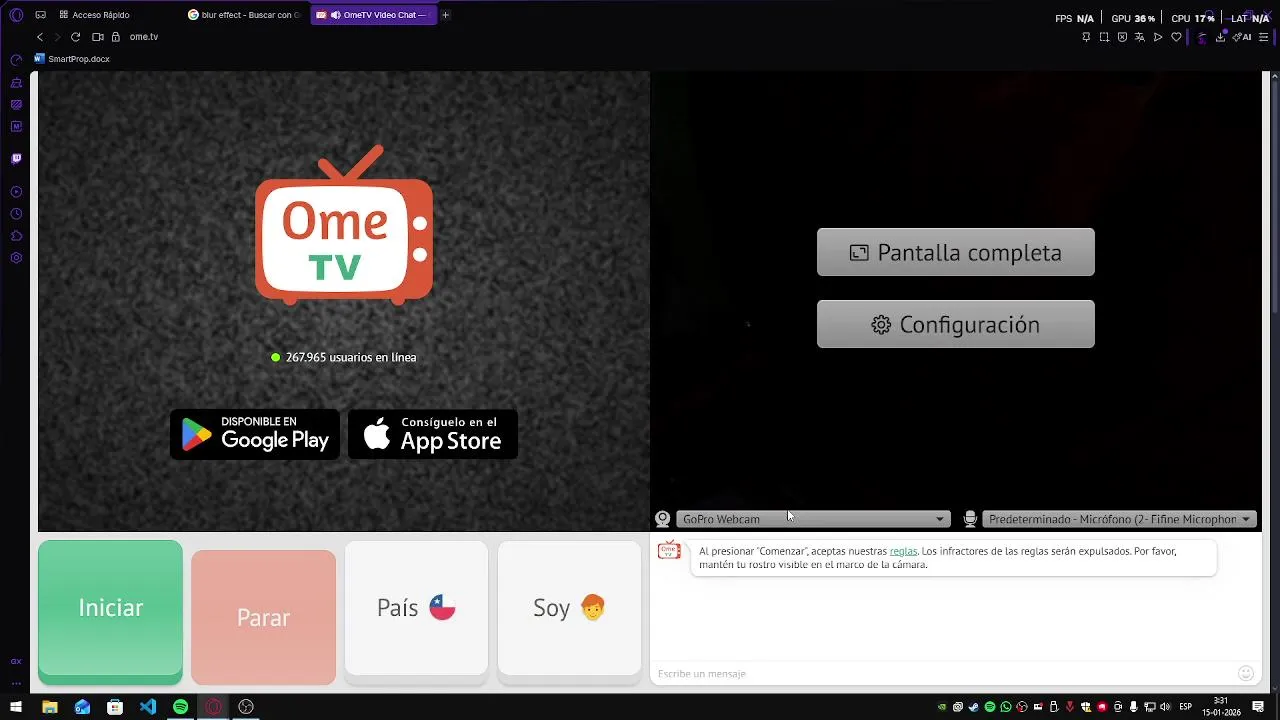
Task: Open sidebar history clock icon
Action: click(x=16, y=214)
